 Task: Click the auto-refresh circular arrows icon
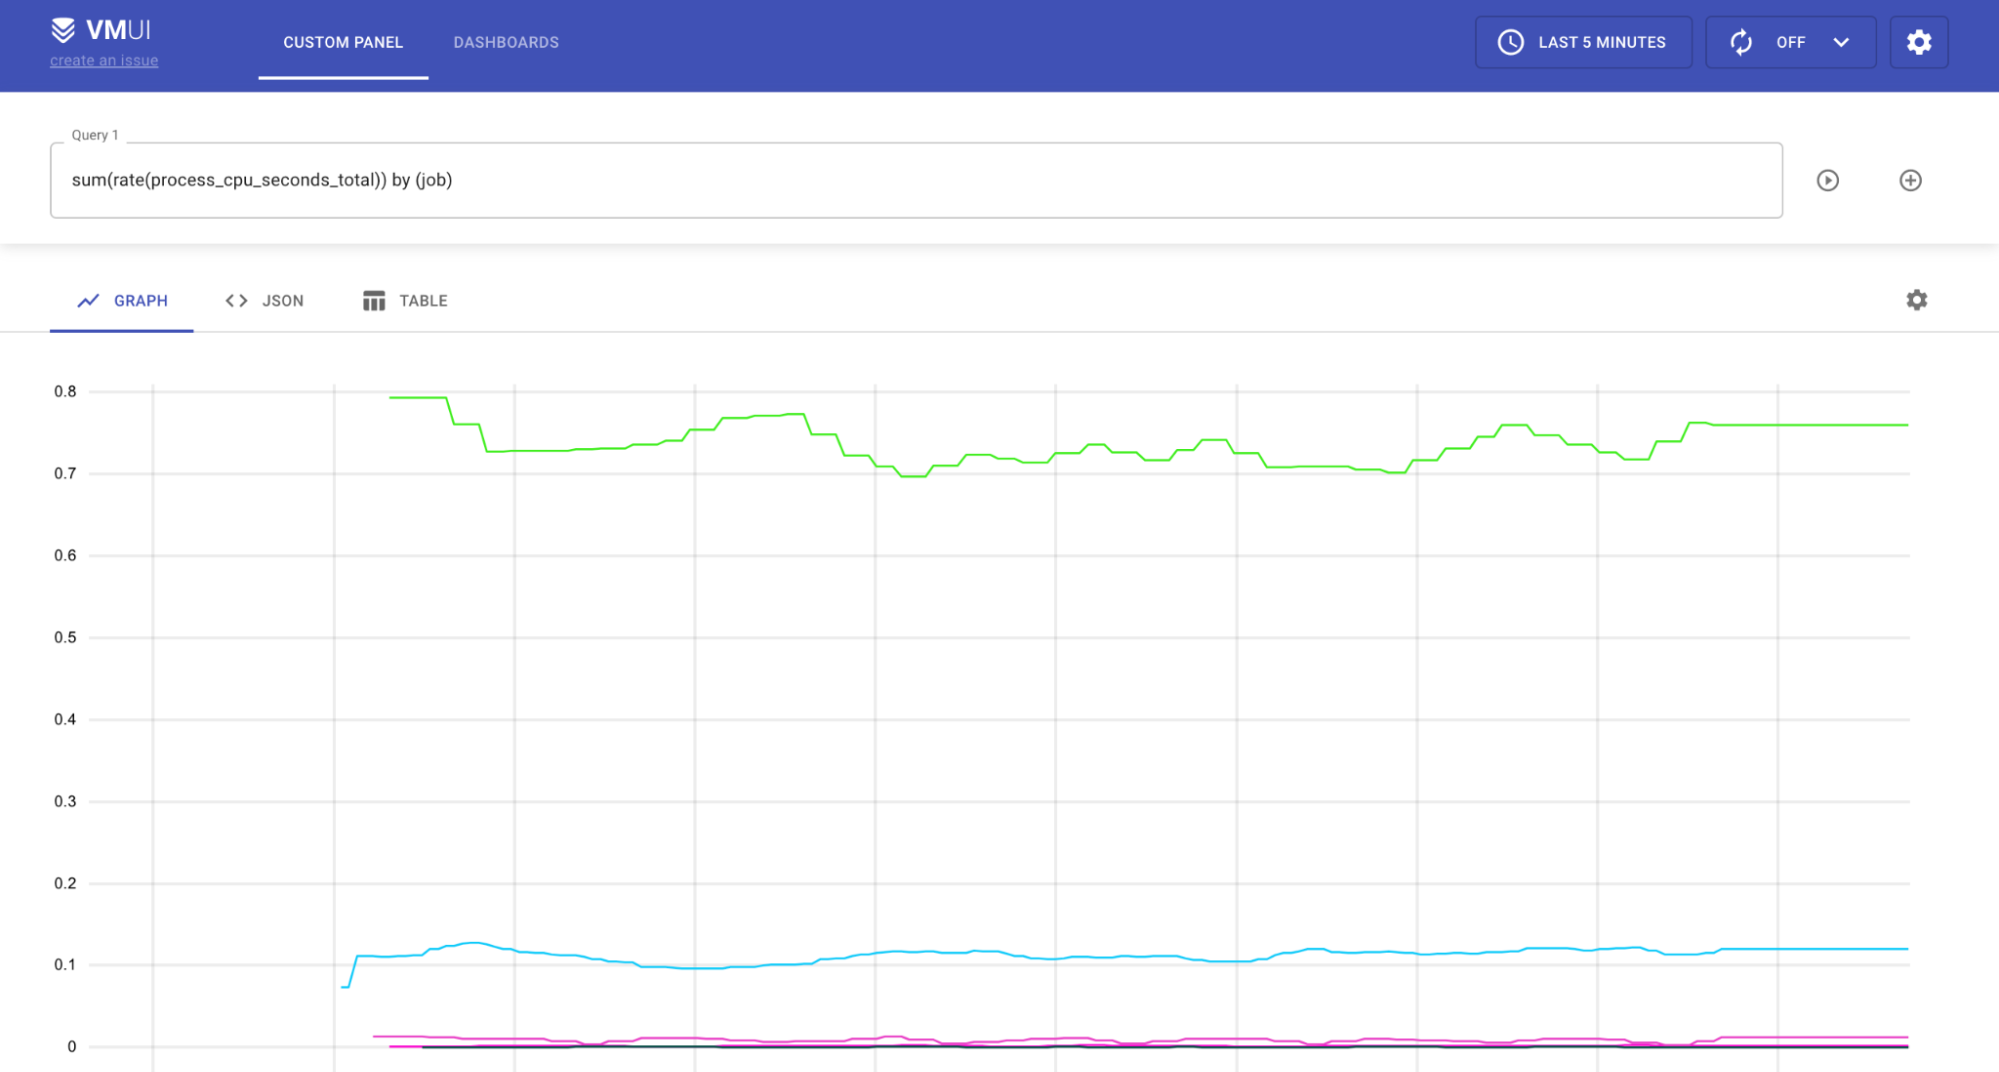1741,42
